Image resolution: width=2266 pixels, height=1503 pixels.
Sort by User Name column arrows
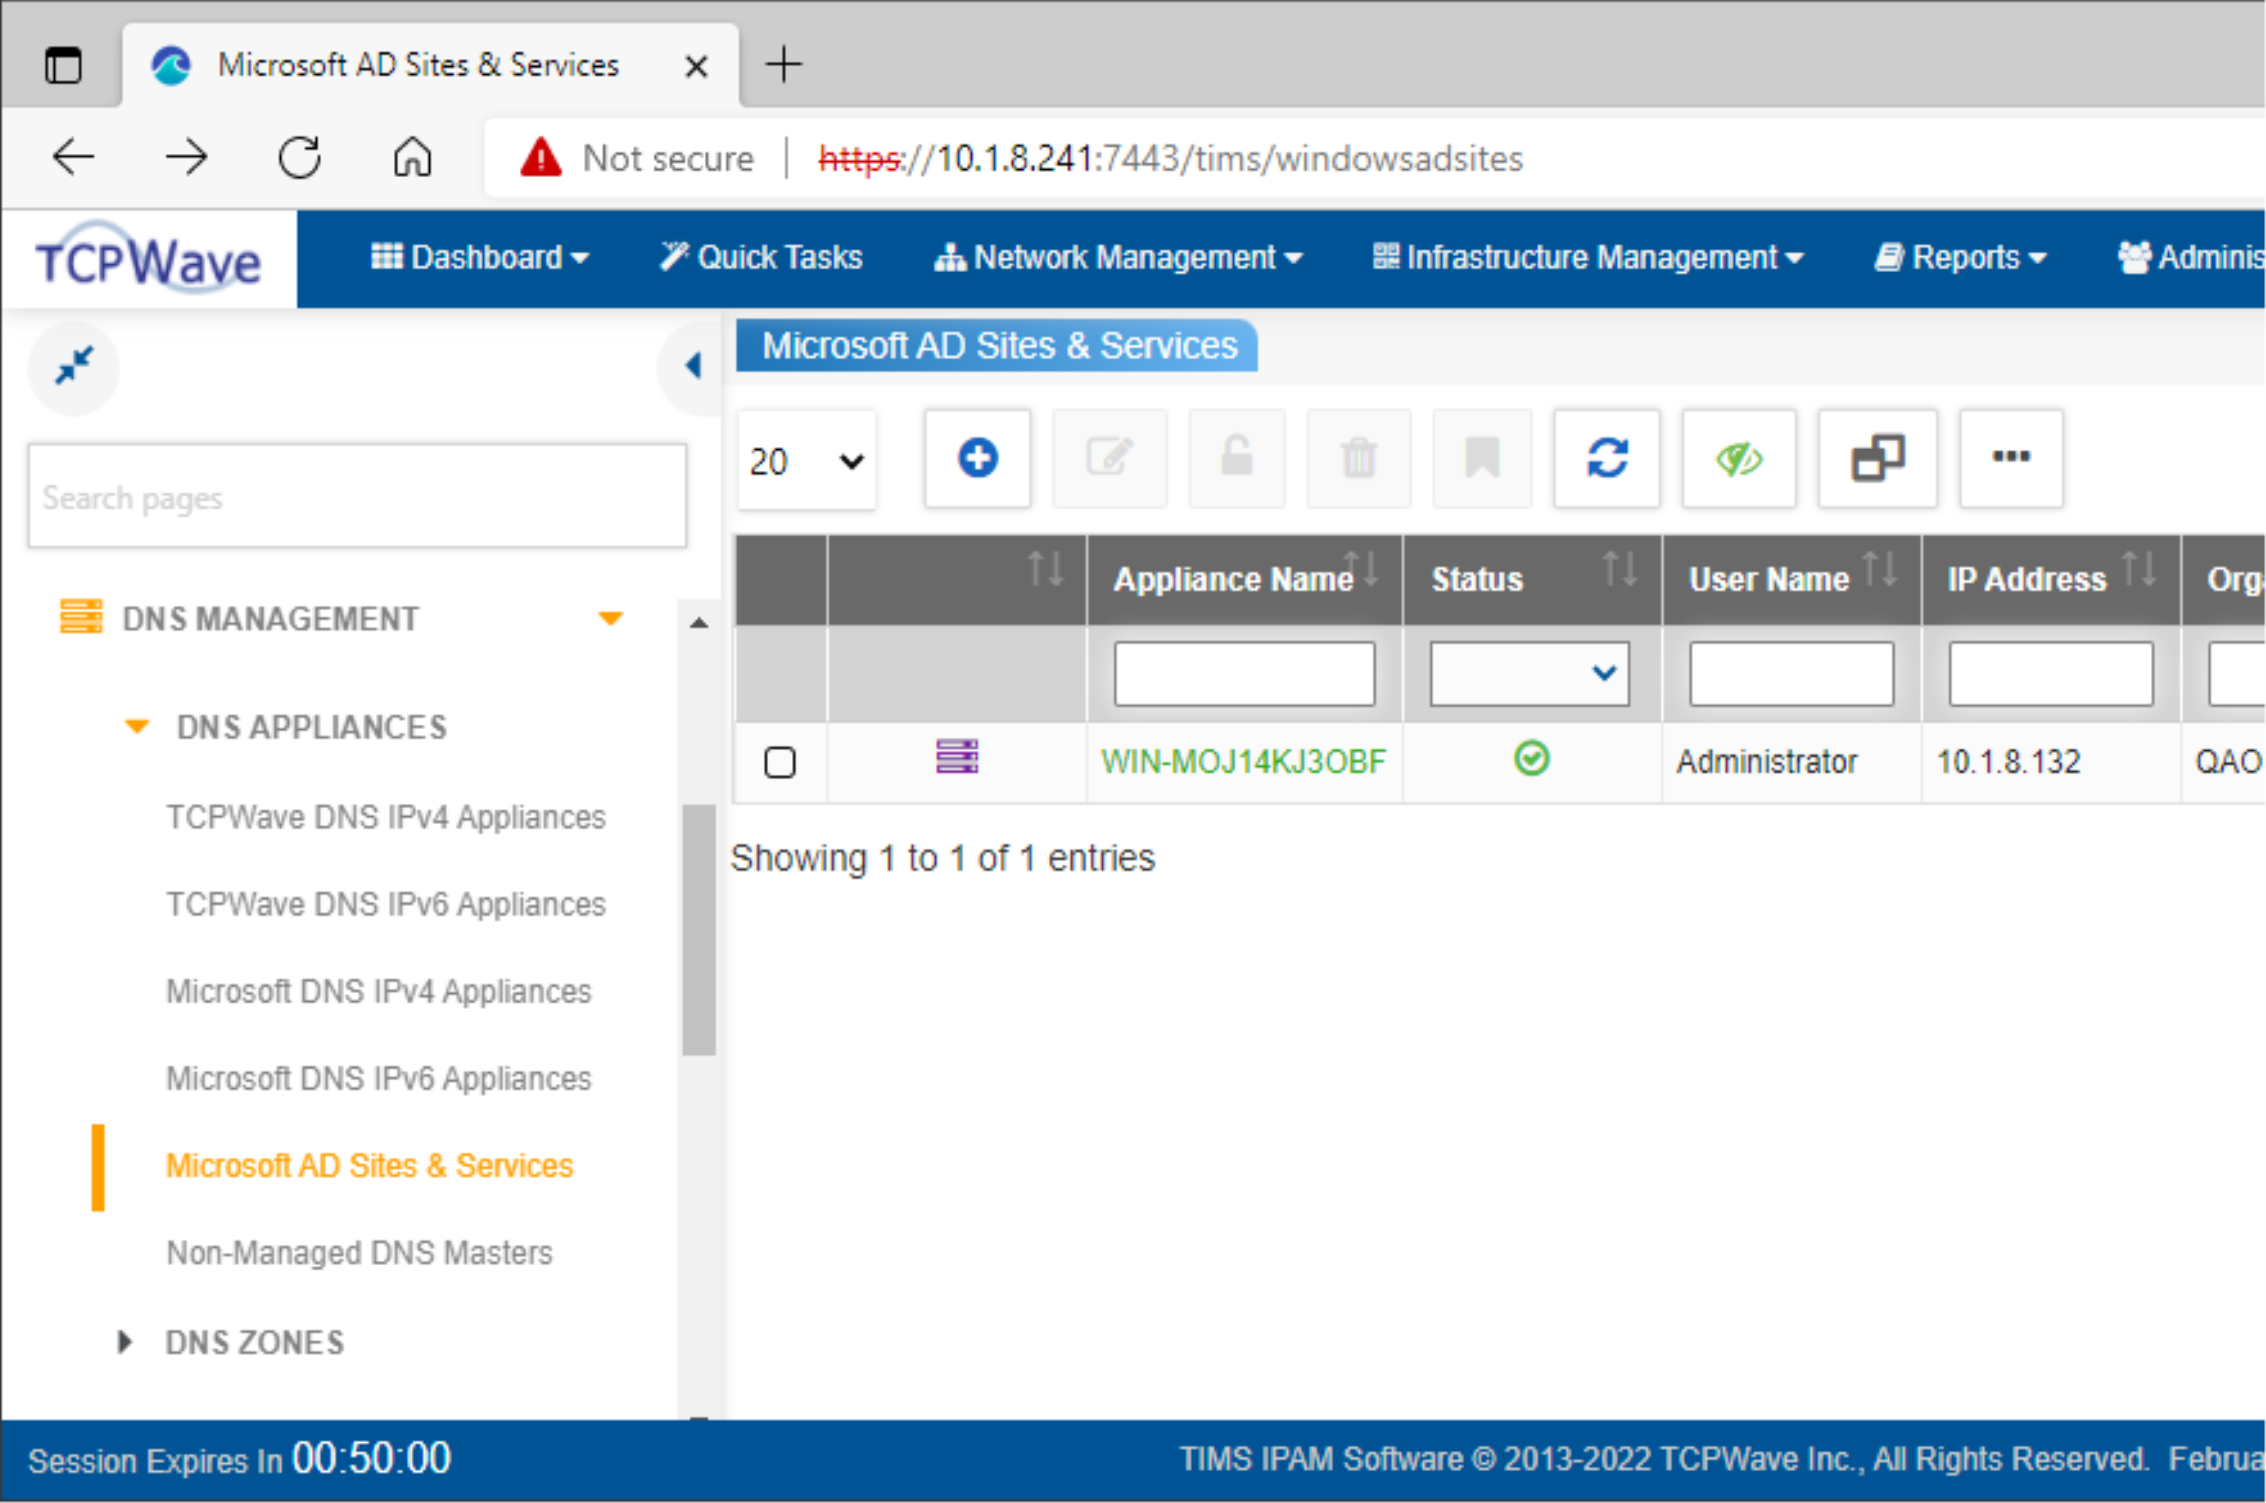point(1879,570)
